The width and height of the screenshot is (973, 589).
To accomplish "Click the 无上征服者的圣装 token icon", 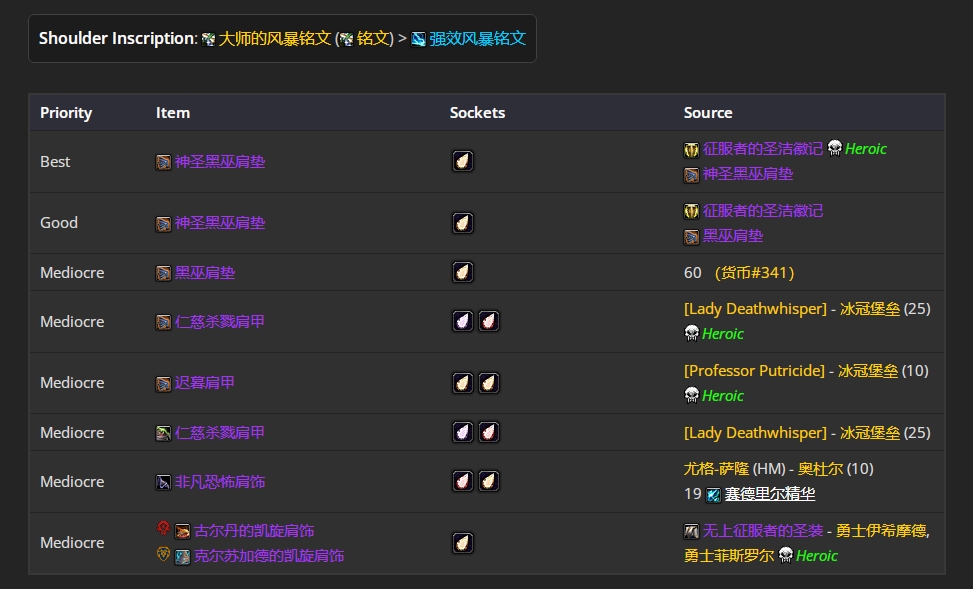I will (x=692, y=531).
